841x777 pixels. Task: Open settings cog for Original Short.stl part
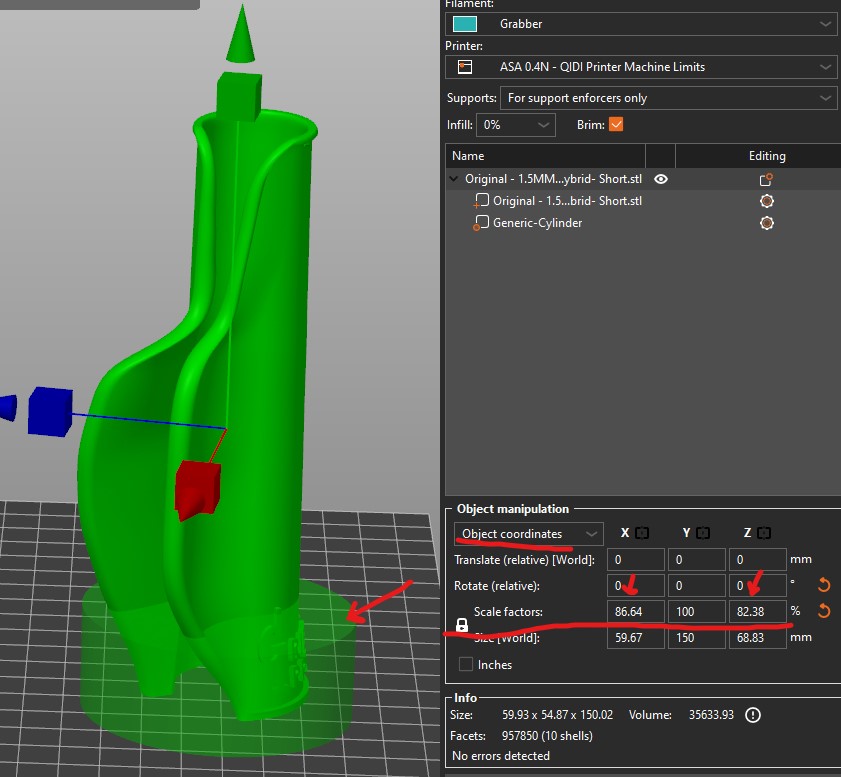coord(767,201)
